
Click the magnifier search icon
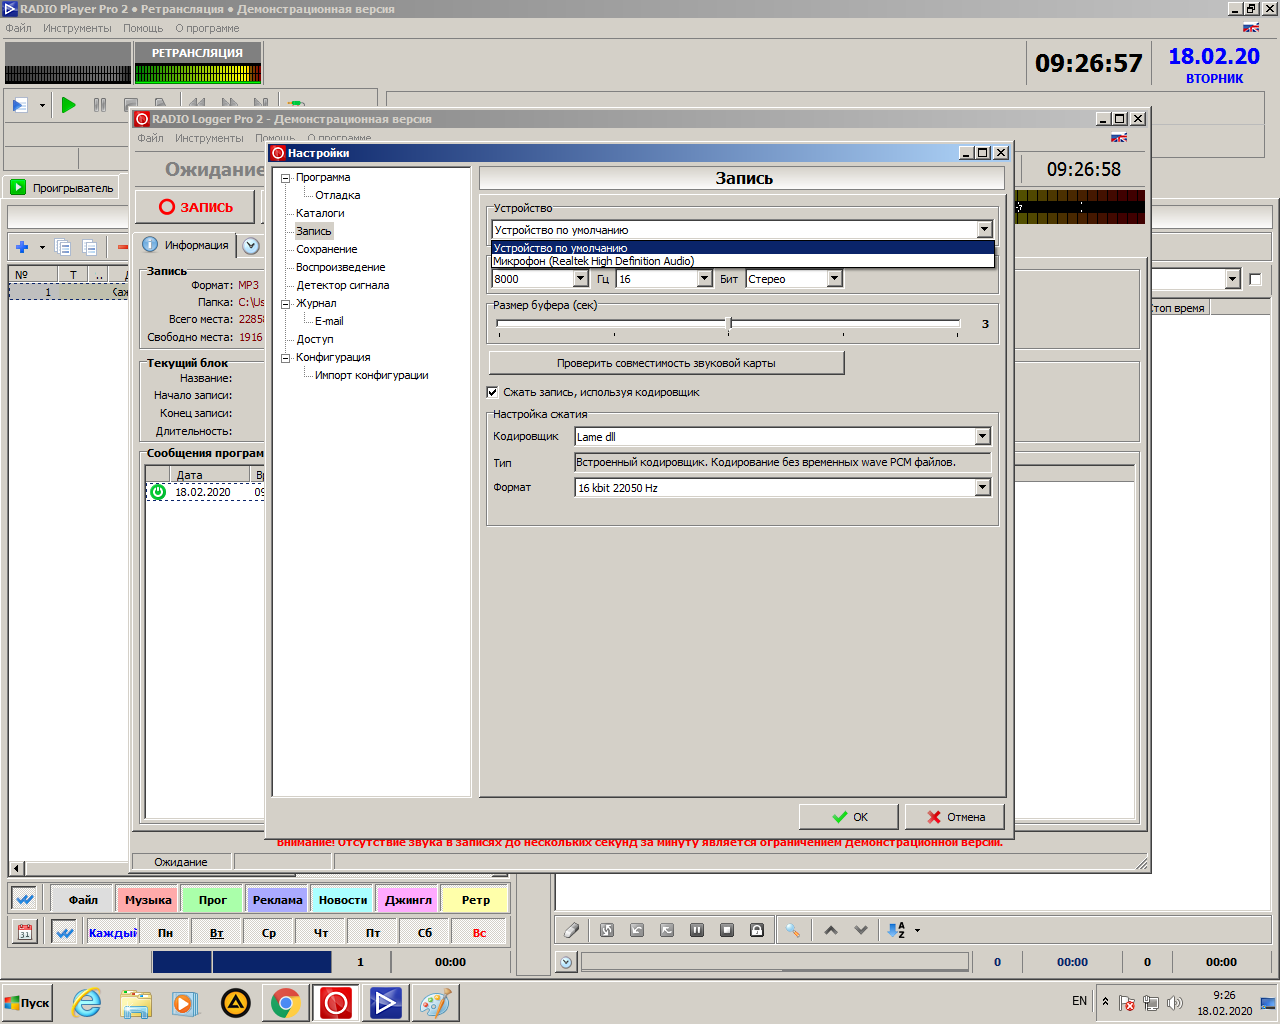(792, 930)
